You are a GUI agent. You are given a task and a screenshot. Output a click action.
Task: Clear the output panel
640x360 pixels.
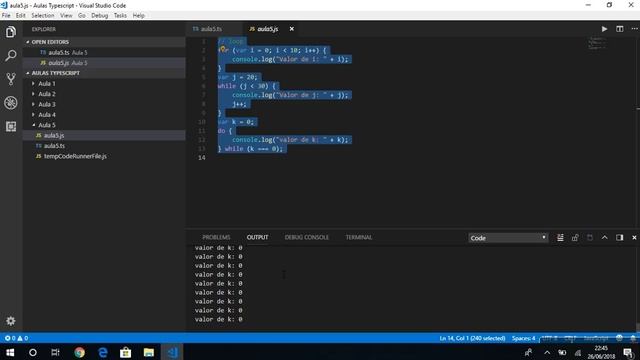pos(560,238)
